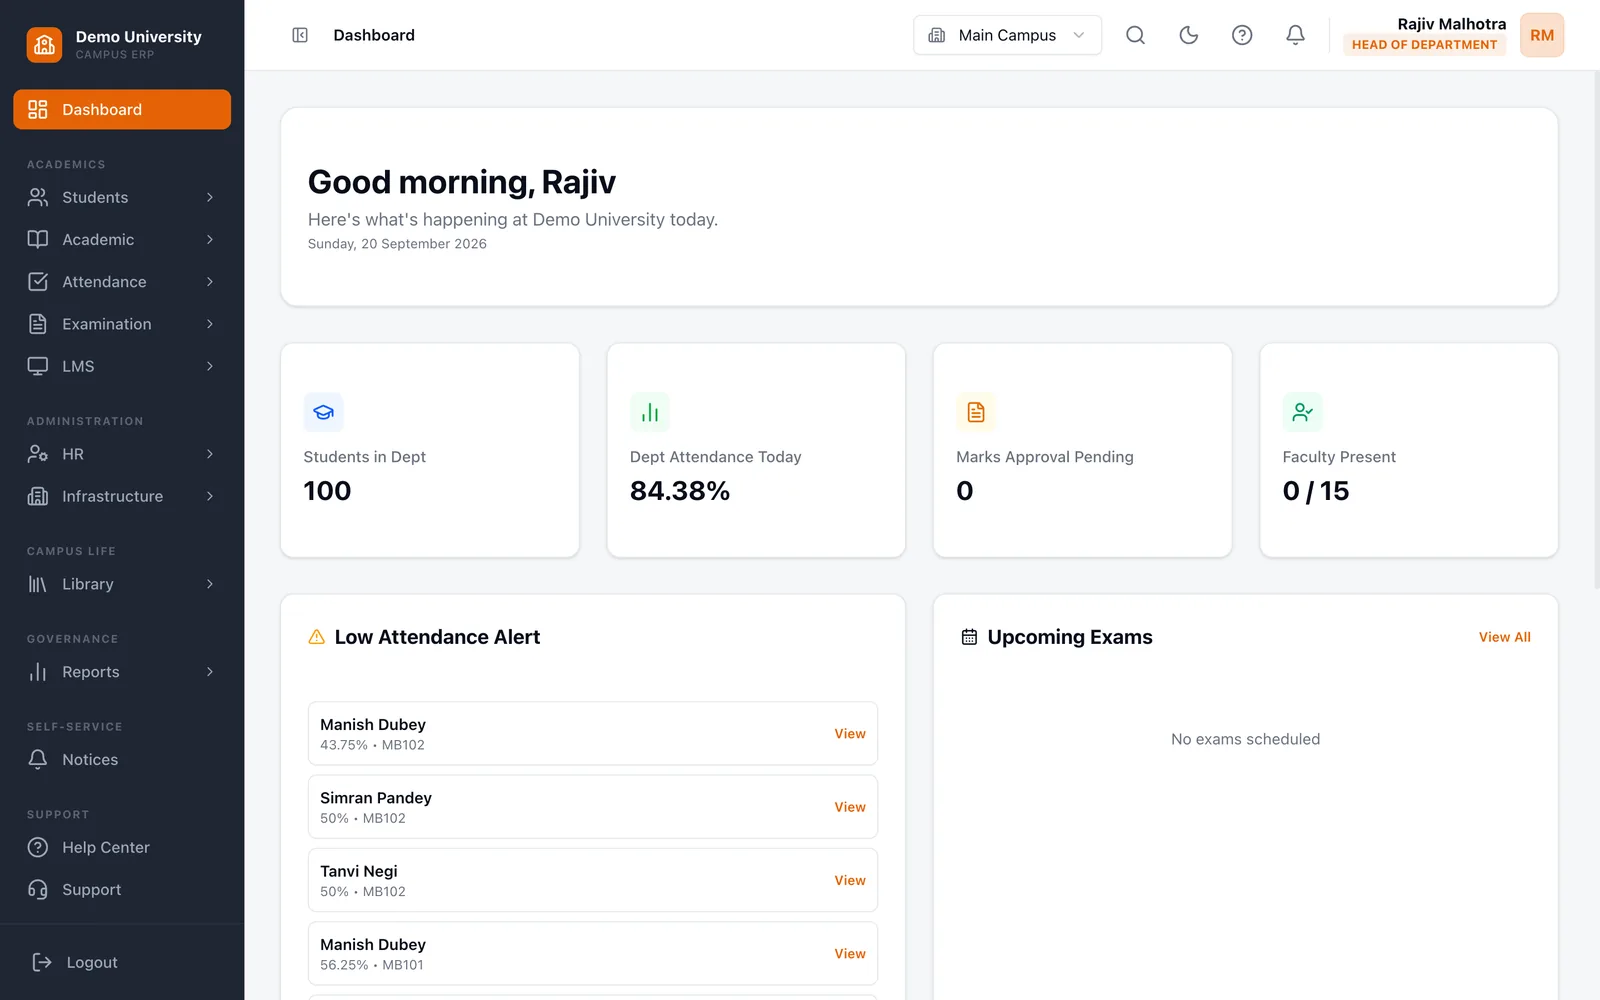Collapse the sidebar panel toggle icon

click(x=300, y=35)
